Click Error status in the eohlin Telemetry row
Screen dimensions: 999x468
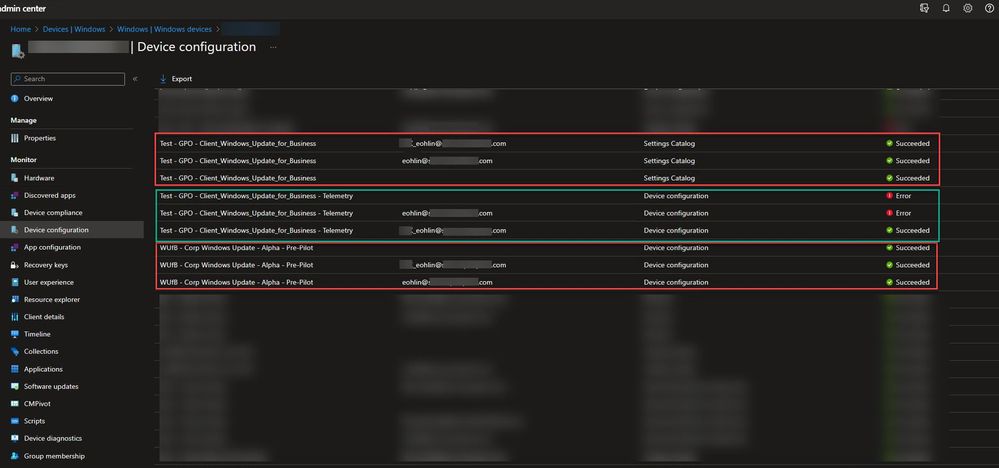pyautogui.click(x=903, y=213)
